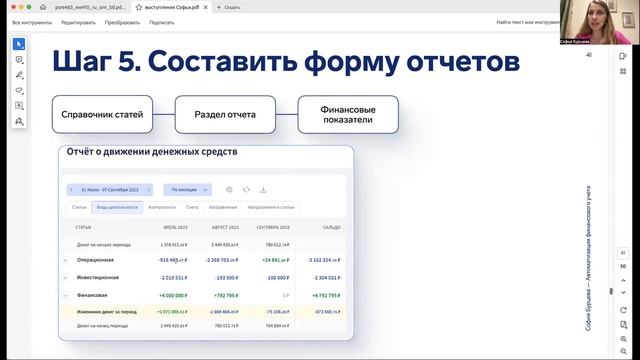Screen dimensions: 640x360
Task: Click the plus icon next to Создать
Action: tap(218, 7)
